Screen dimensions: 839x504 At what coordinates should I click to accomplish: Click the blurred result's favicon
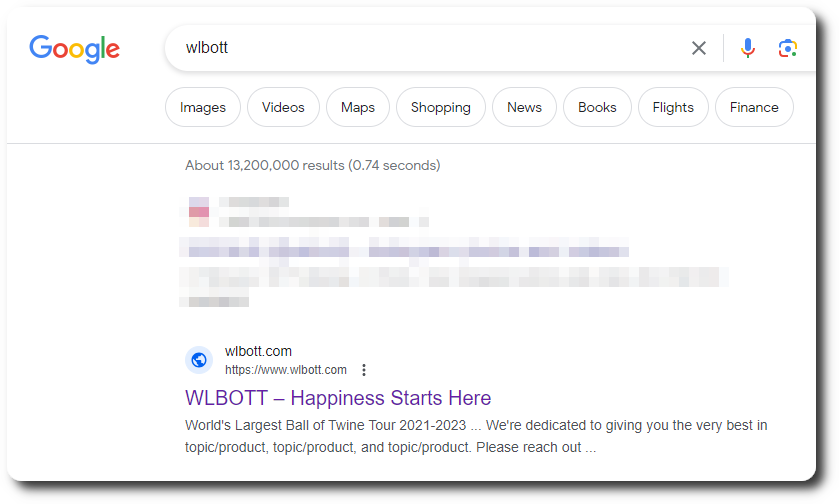199,212
